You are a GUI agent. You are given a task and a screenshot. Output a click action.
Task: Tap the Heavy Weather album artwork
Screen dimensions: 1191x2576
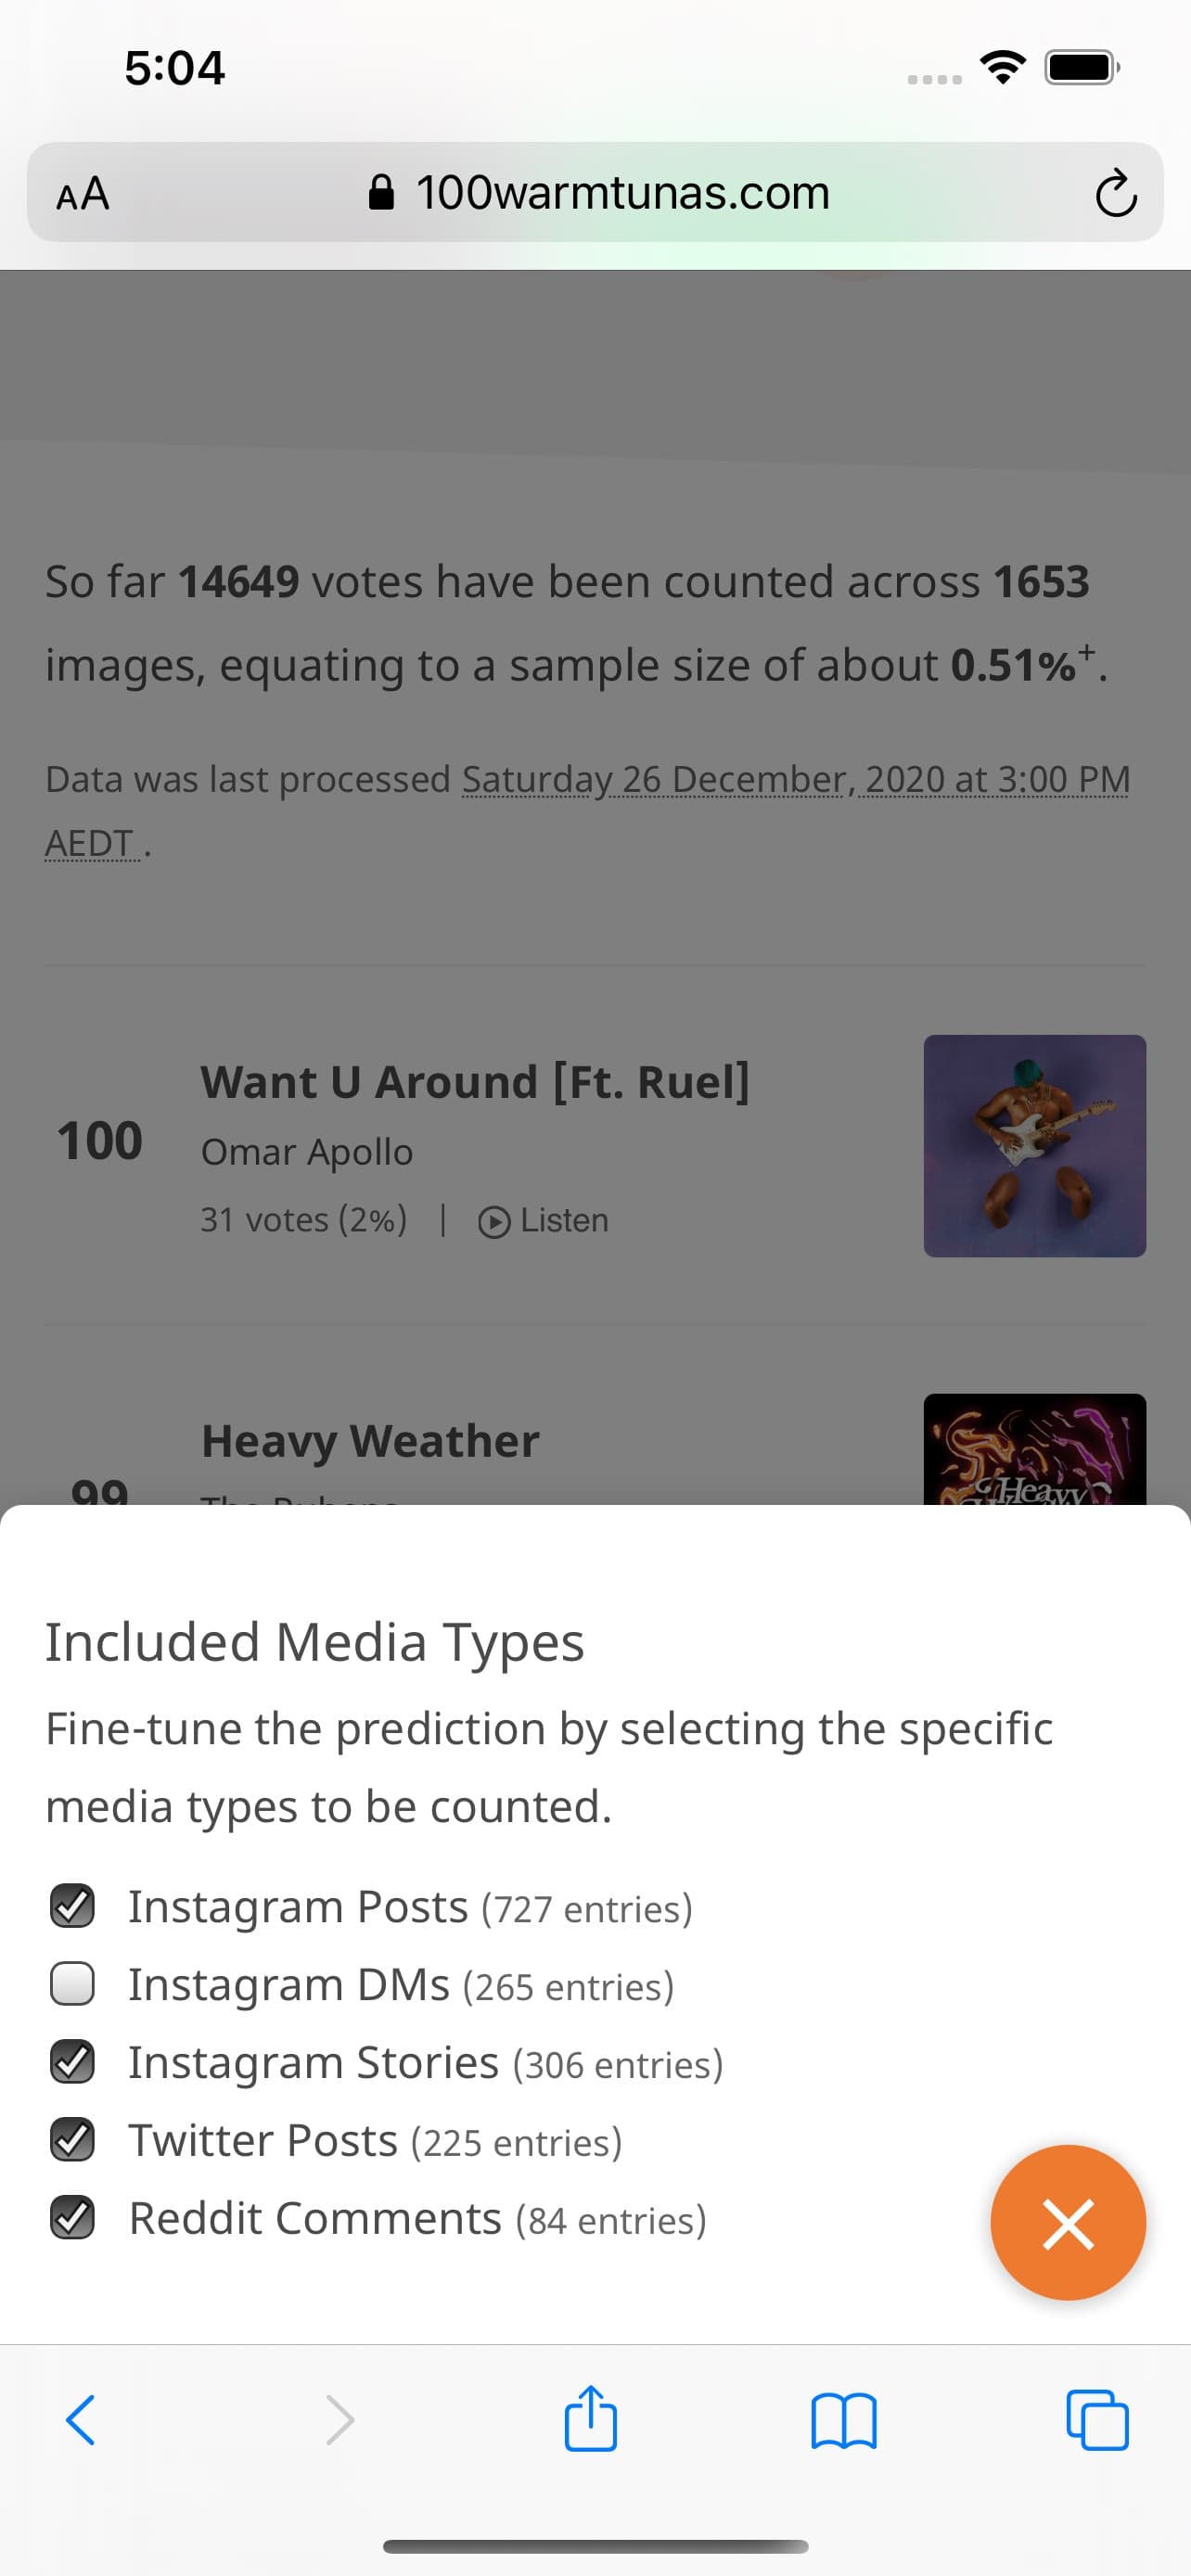point(1034,1450)
